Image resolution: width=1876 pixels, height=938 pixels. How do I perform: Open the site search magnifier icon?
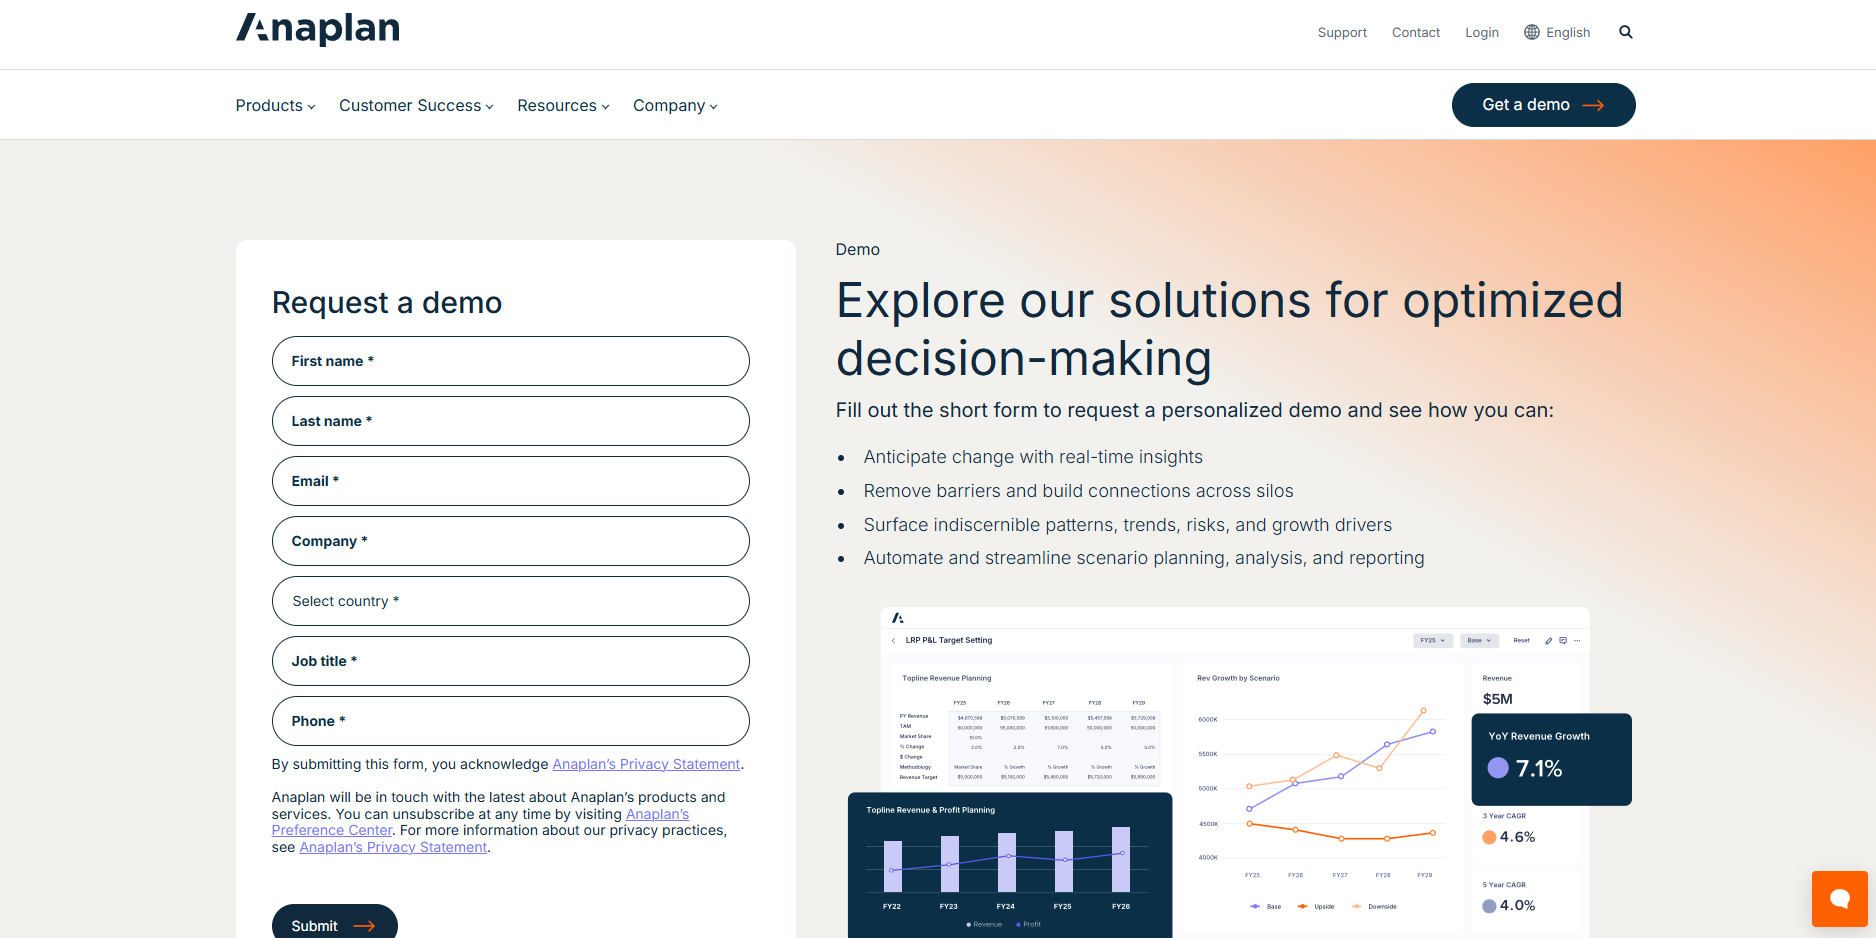[x=1626, y=31]
